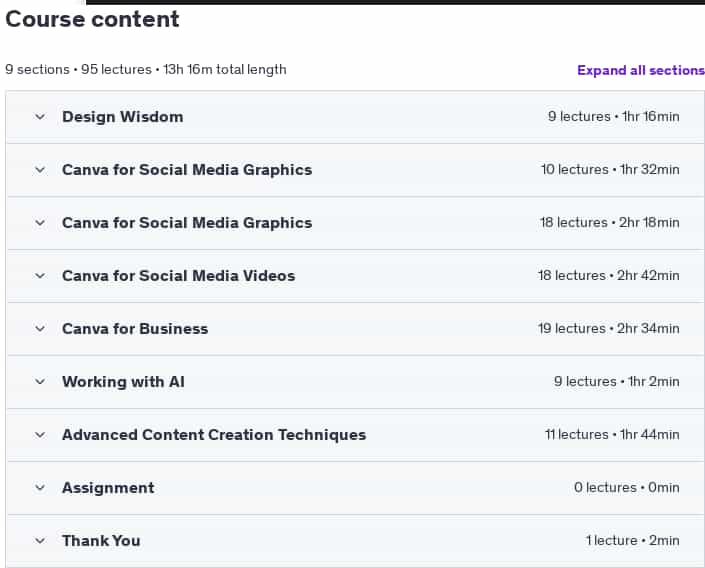Expand the Assignment section chevron
Image resolution: width=705 pixels, height=568 pixels.
pos(40,488)
